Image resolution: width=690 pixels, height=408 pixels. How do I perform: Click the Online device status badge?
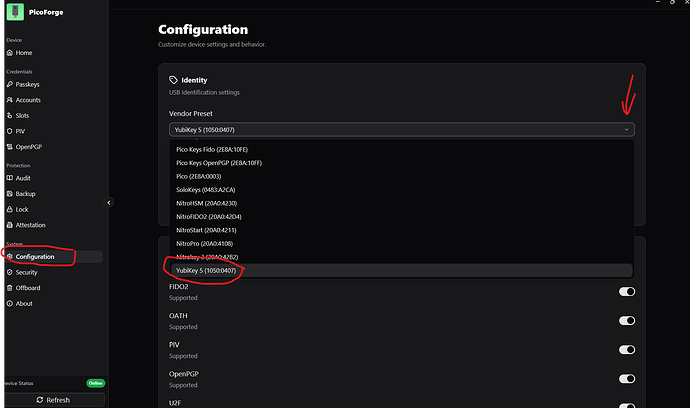pyautogui.click(x=95, y=383)
